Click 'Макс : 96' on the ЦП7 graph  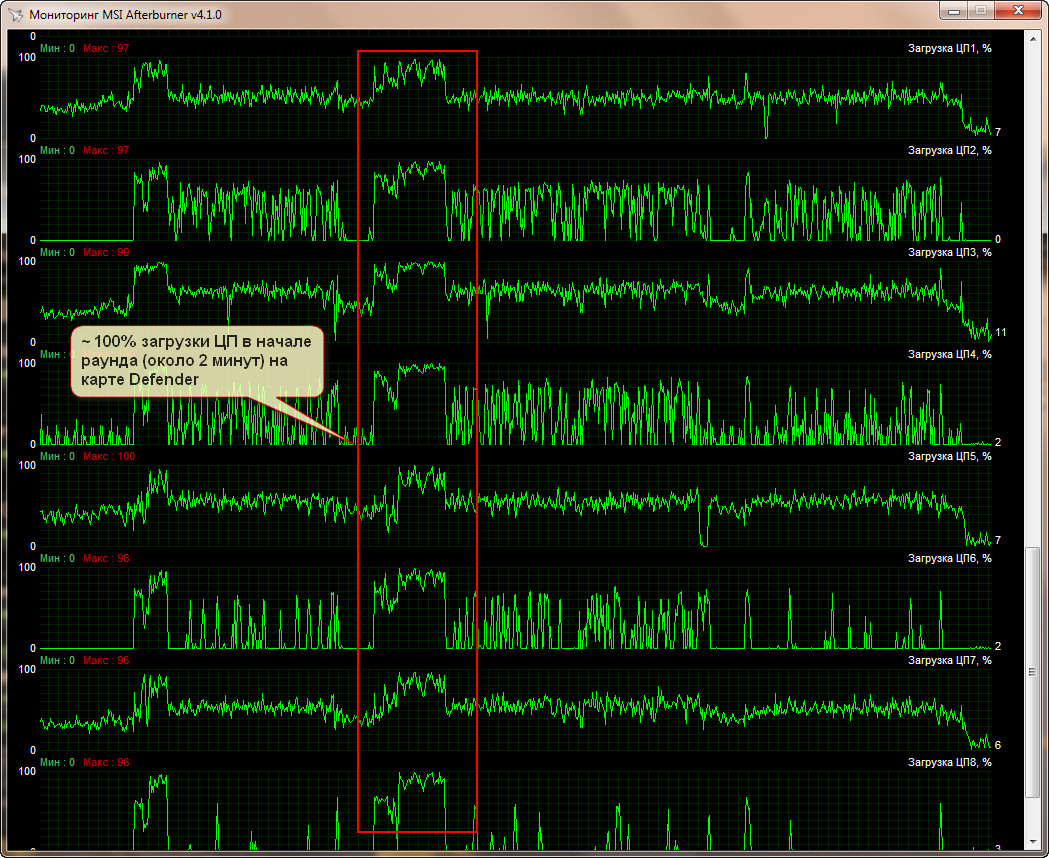(x=106, y=660)
